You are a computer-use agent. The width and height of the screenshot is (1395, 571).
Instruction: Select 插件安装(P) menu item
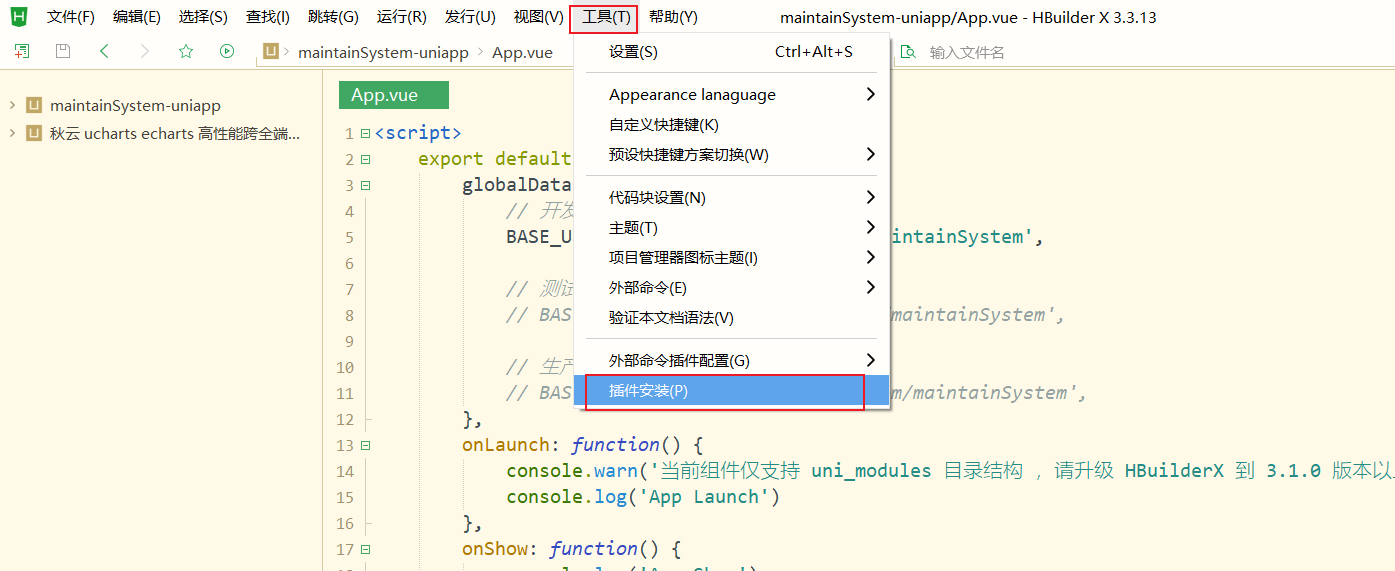(732, 390)
